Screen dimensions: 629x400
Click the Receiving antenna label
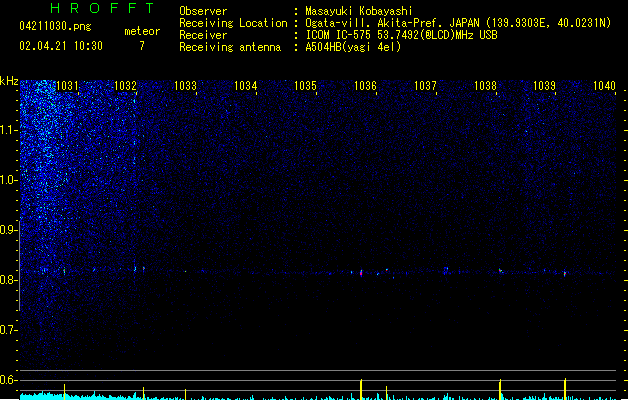(230, 47)
